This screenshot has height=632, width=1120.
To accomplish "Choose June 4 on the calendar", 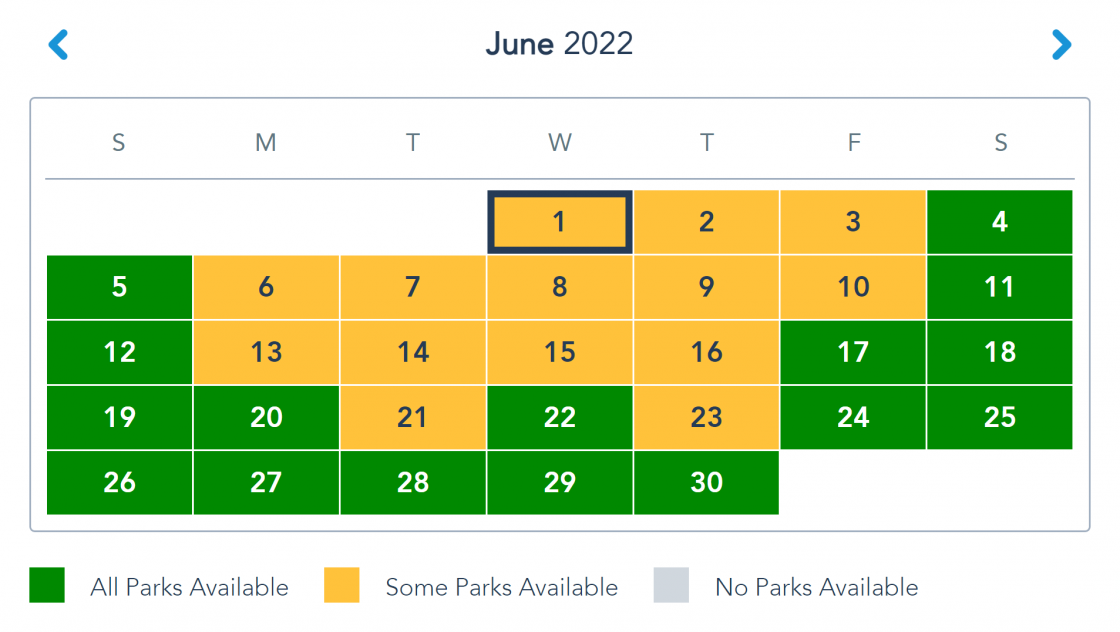I will [x=1000, y=222].
